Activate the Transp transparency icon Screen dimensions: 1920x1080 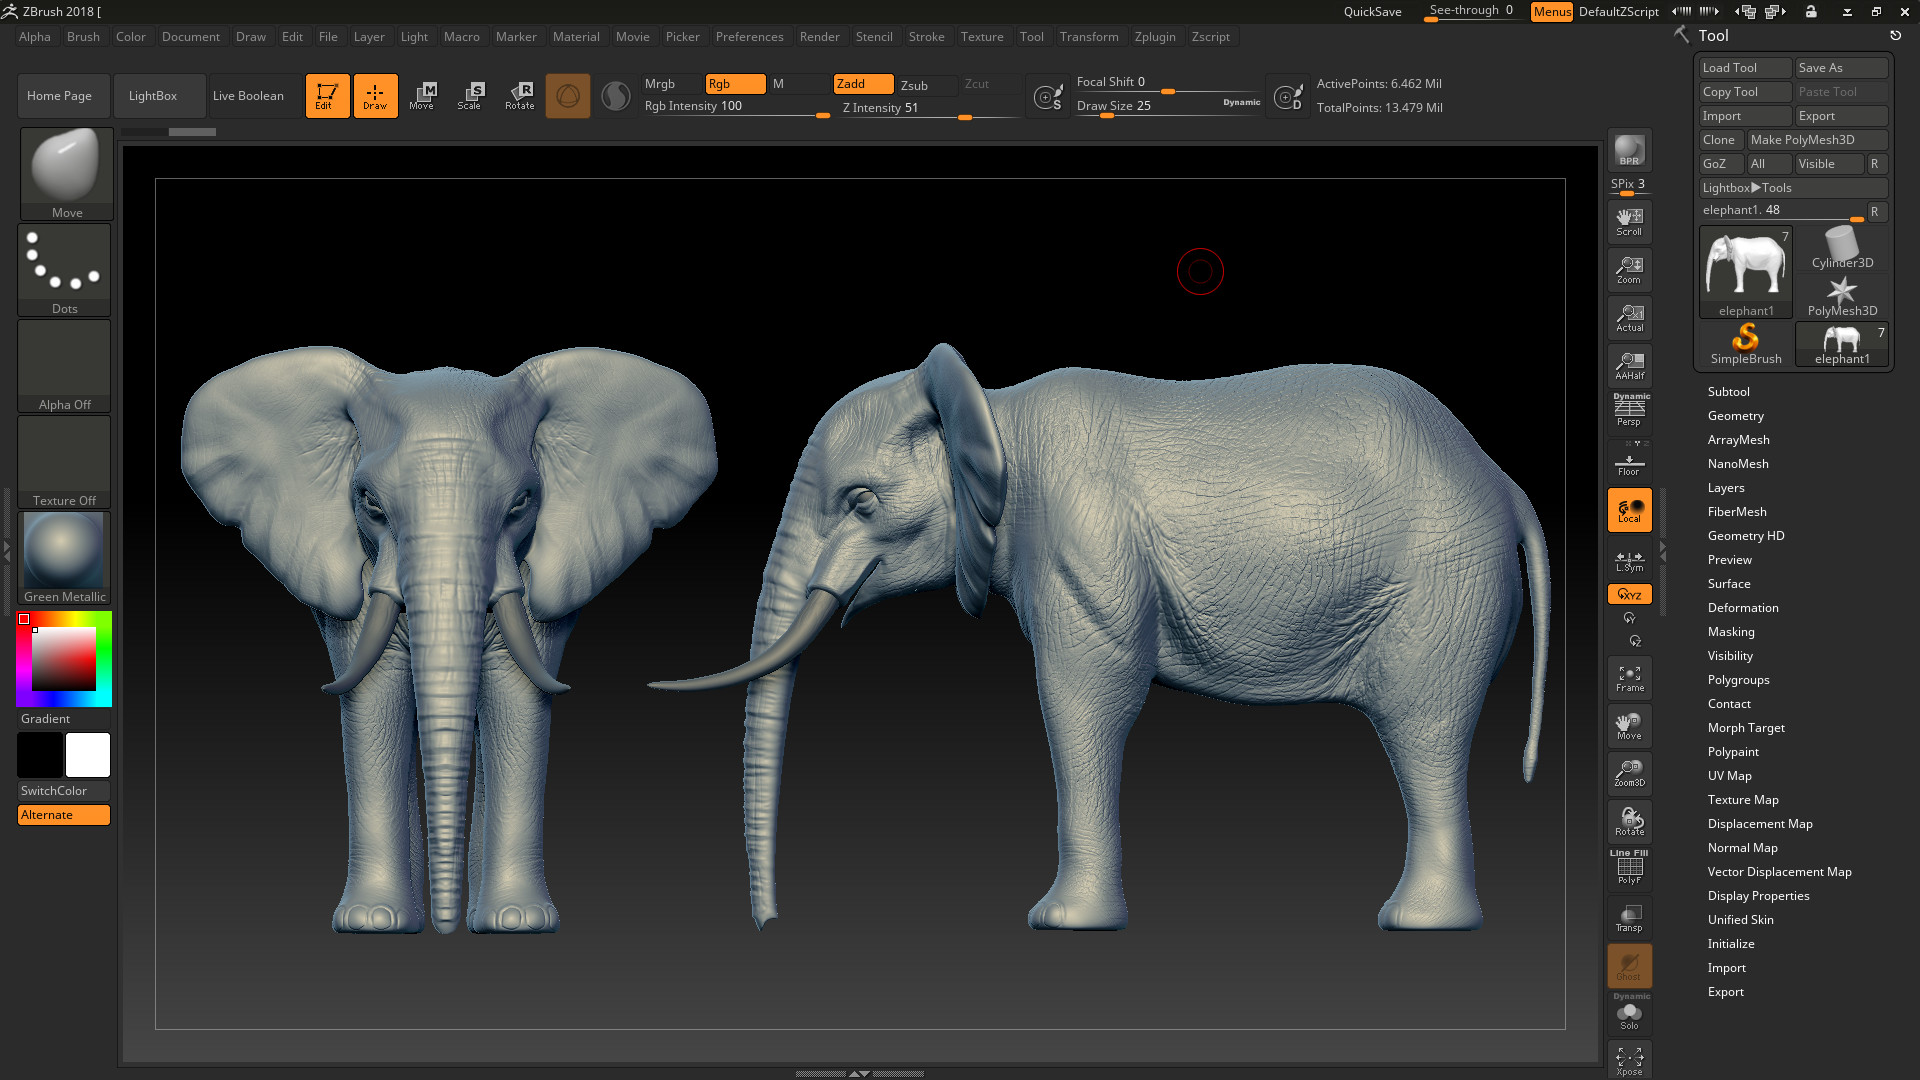[x=1629, y=917]
